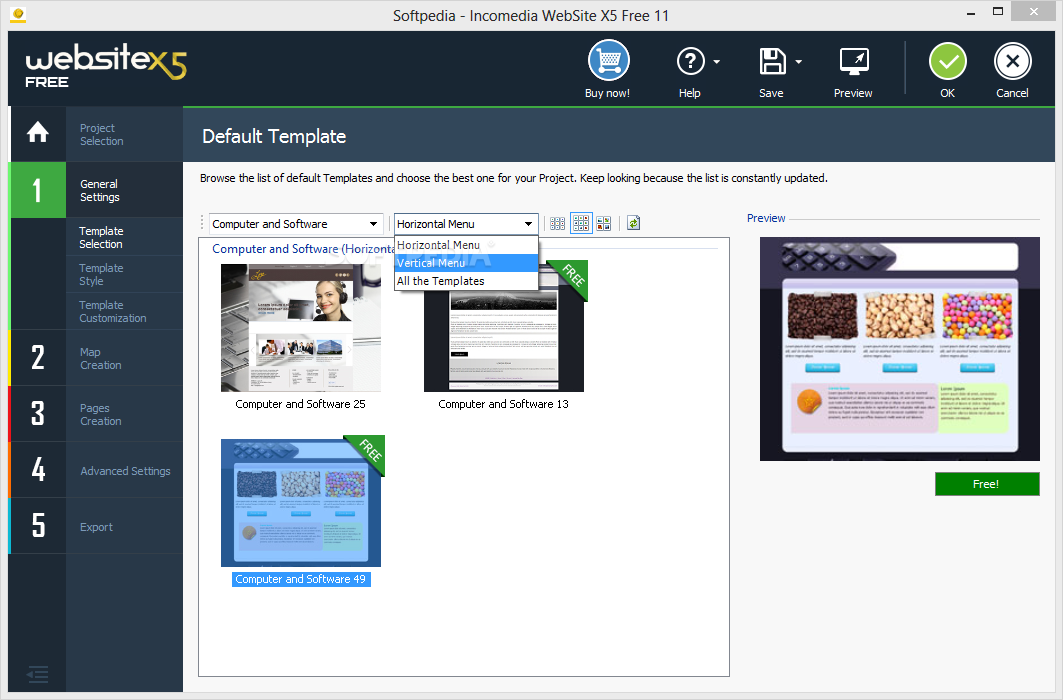
Task: Click the Save floppy disk icon
Action: [x=772, y=62]
